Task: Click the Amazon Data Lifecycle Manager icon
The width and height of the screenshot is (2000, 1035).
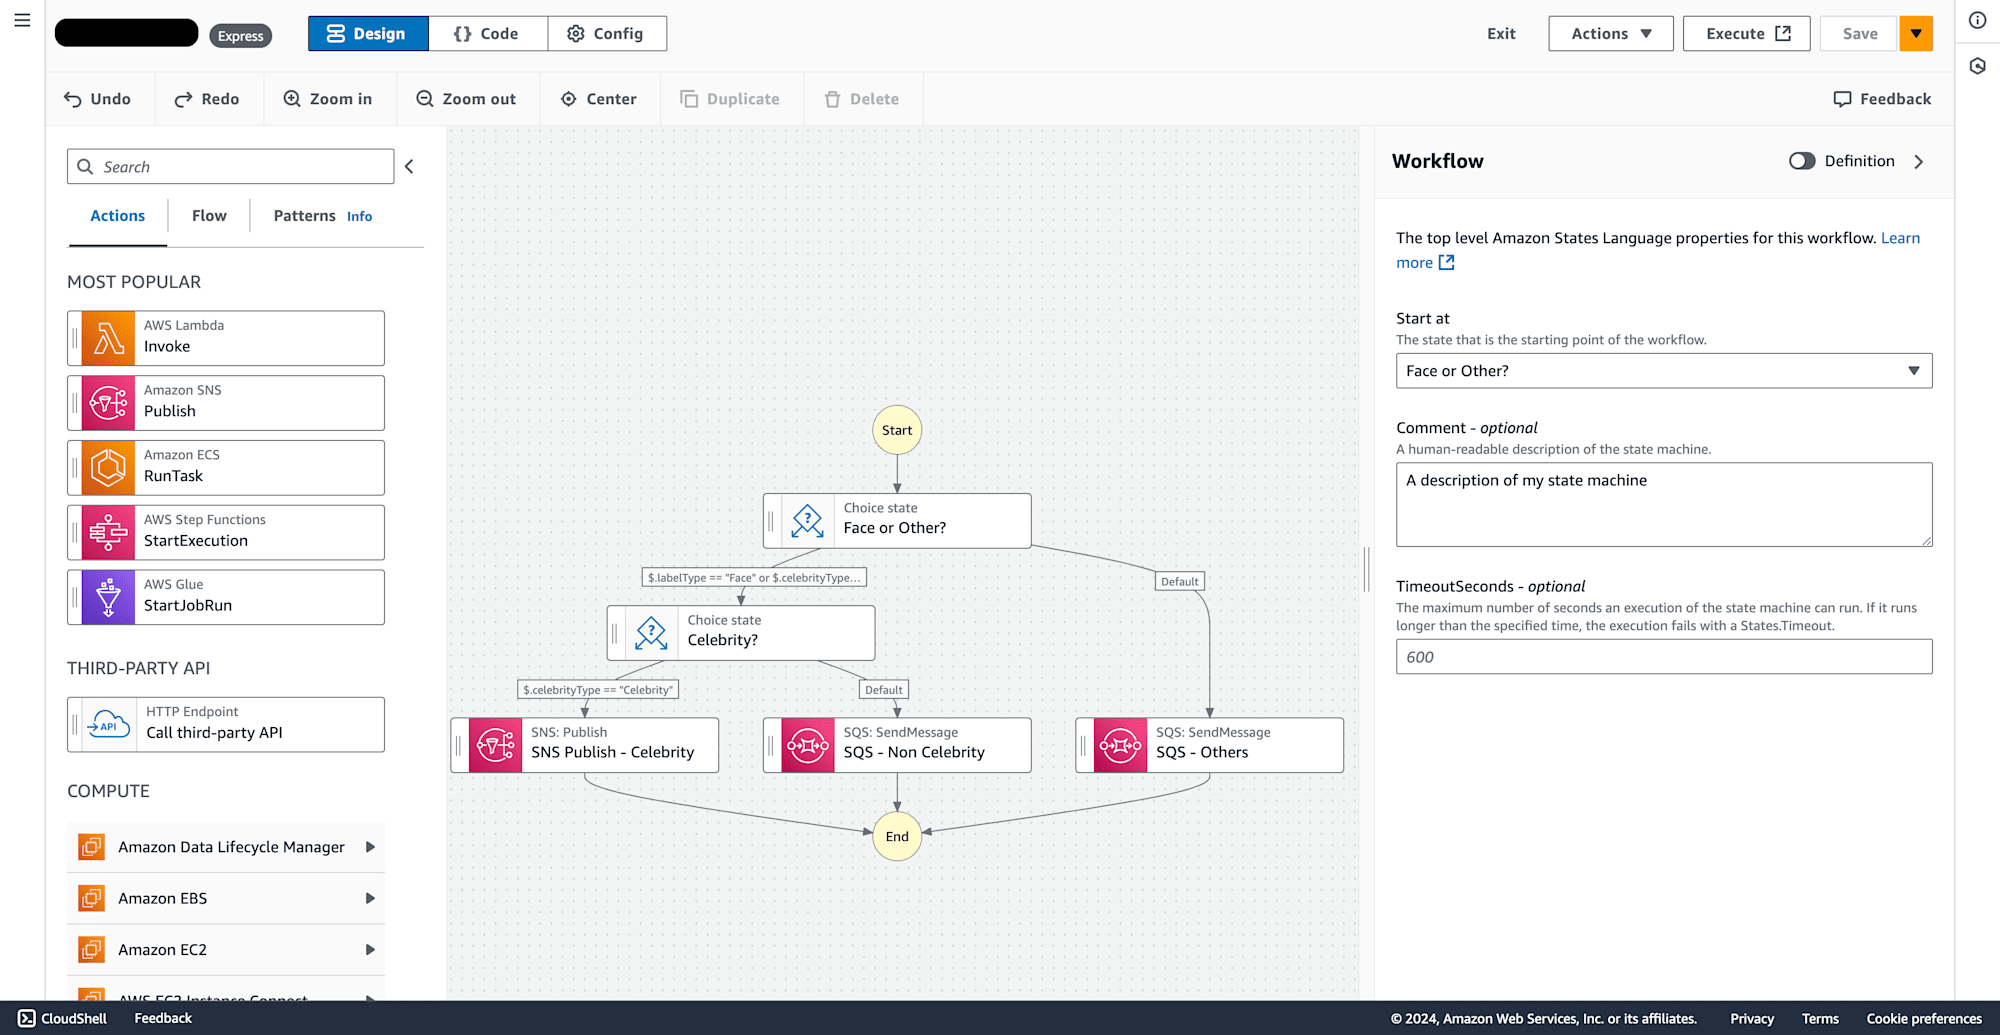Action: [91, 847]
